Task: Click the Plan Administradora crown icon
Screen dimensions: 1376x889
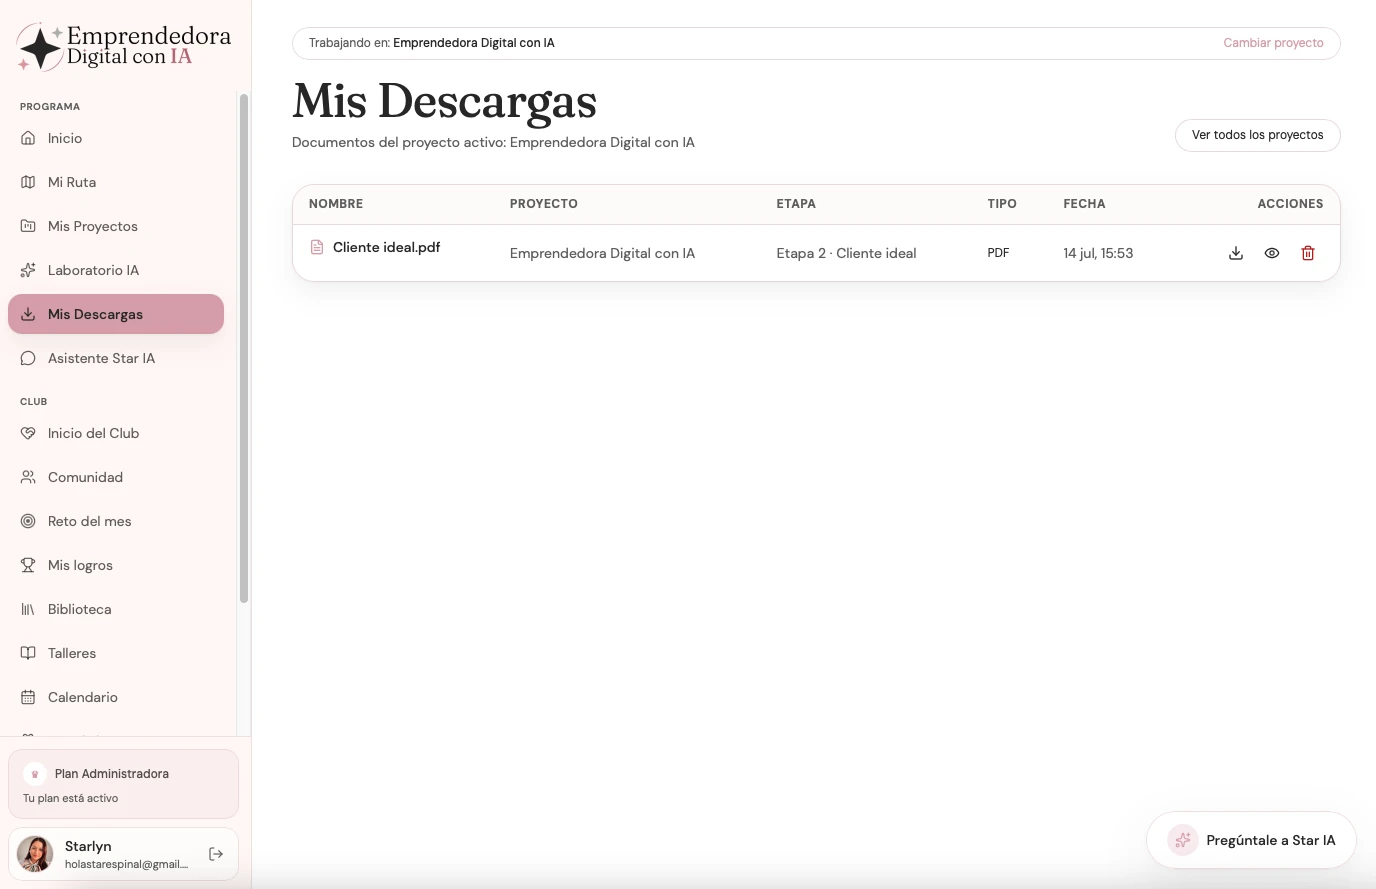Action: click(x=35, y=774)
